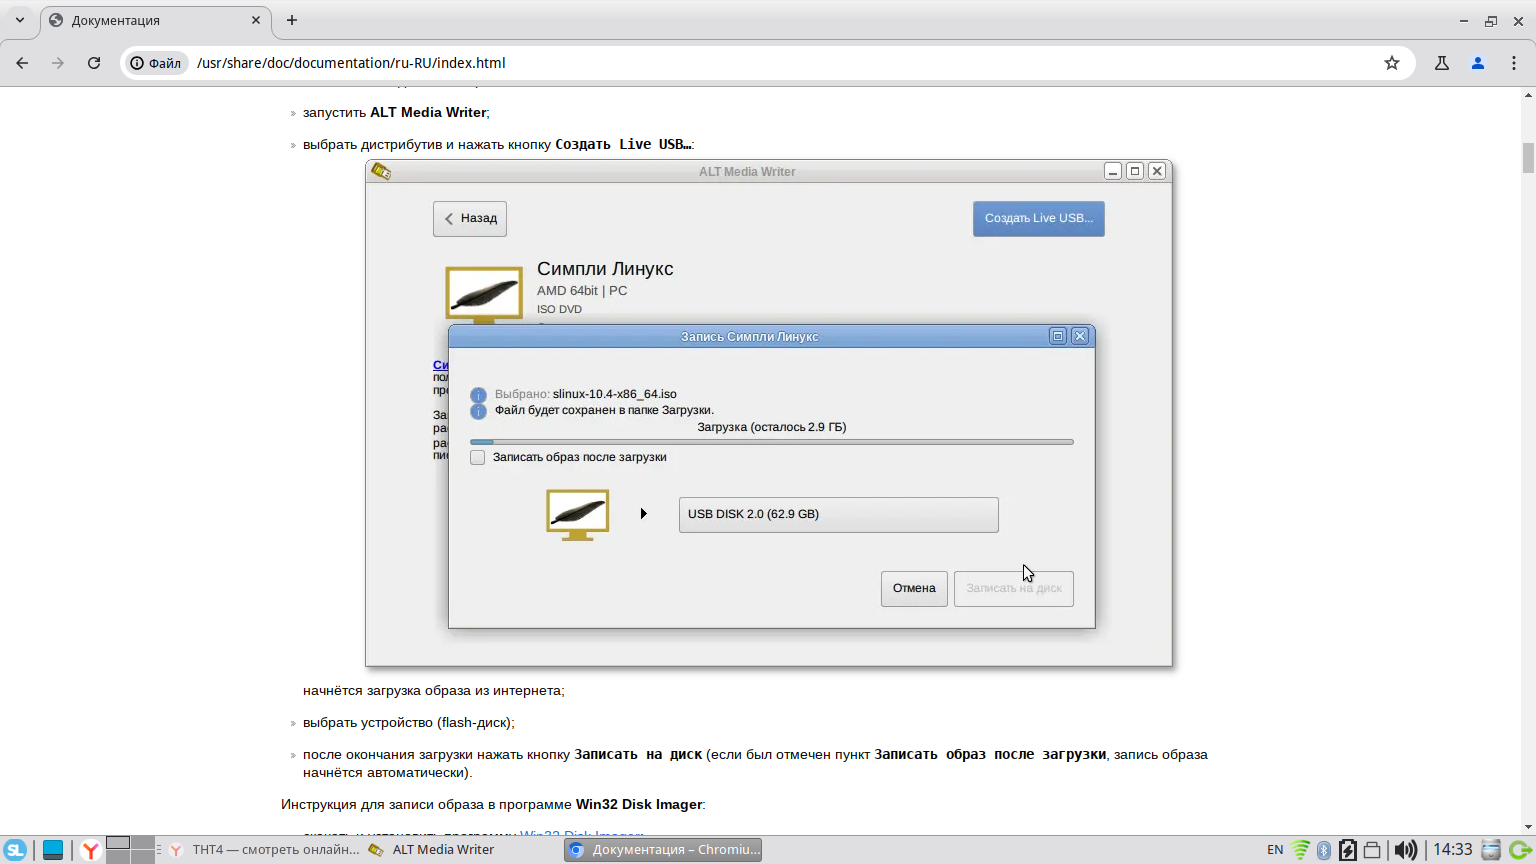Viewport: 1536px width, 864px height.
Task: Go back in the browser
Action: [x=22, y=63]
